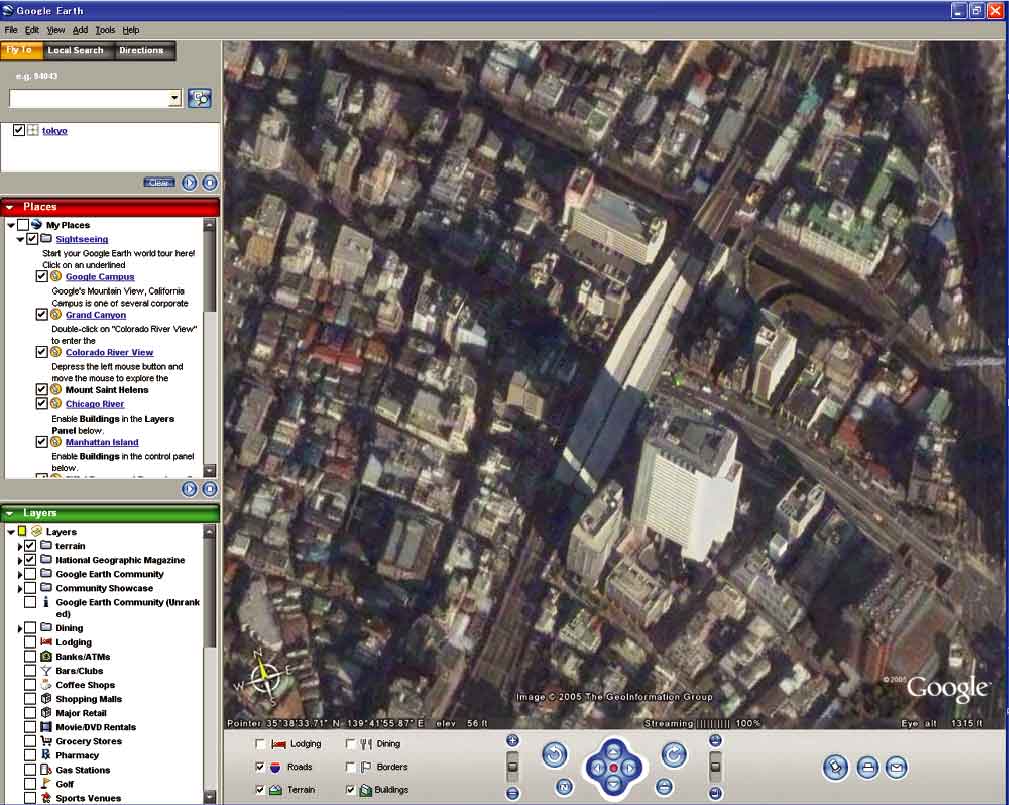1009x805 pixels.
Task: Rotate the view counter-clockwise
Action: 554,755
